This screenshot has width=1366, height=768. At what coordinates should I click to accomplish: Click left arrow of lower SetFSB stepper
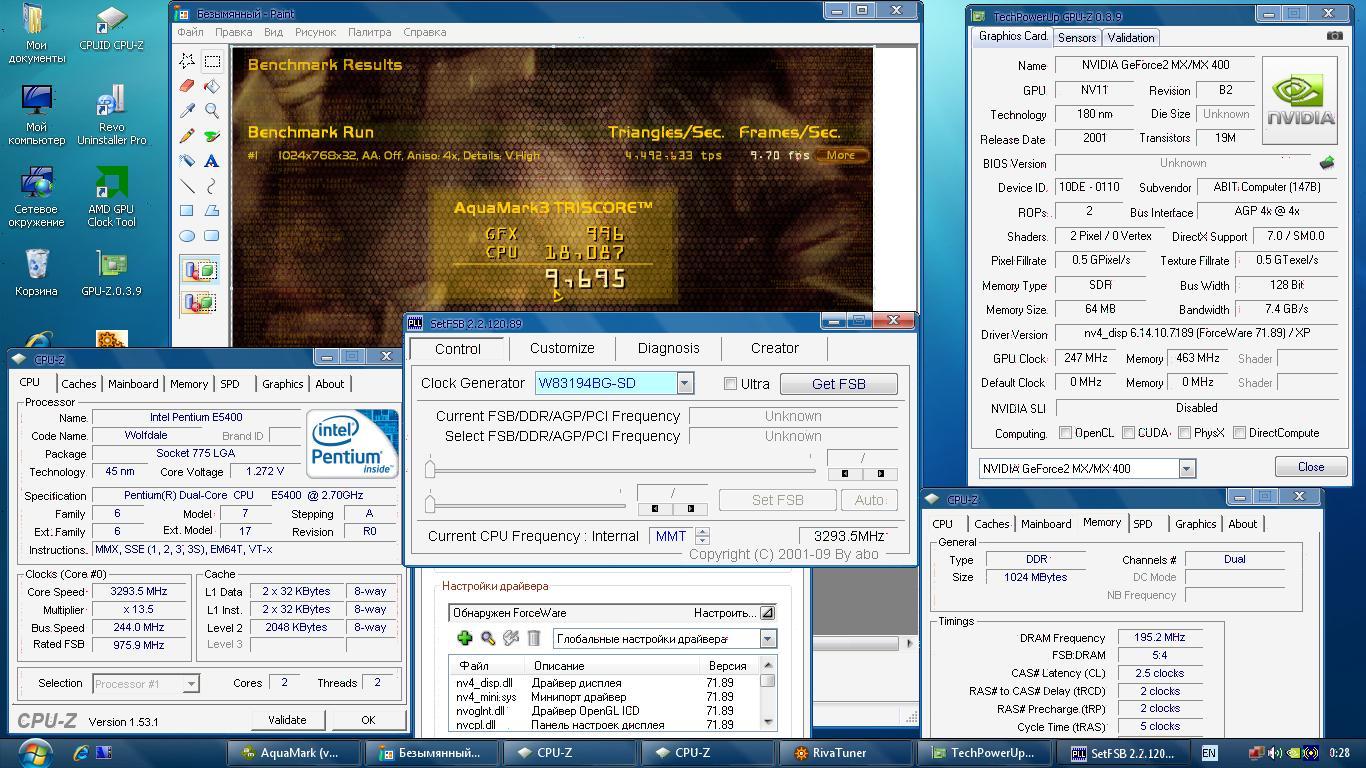655,509
